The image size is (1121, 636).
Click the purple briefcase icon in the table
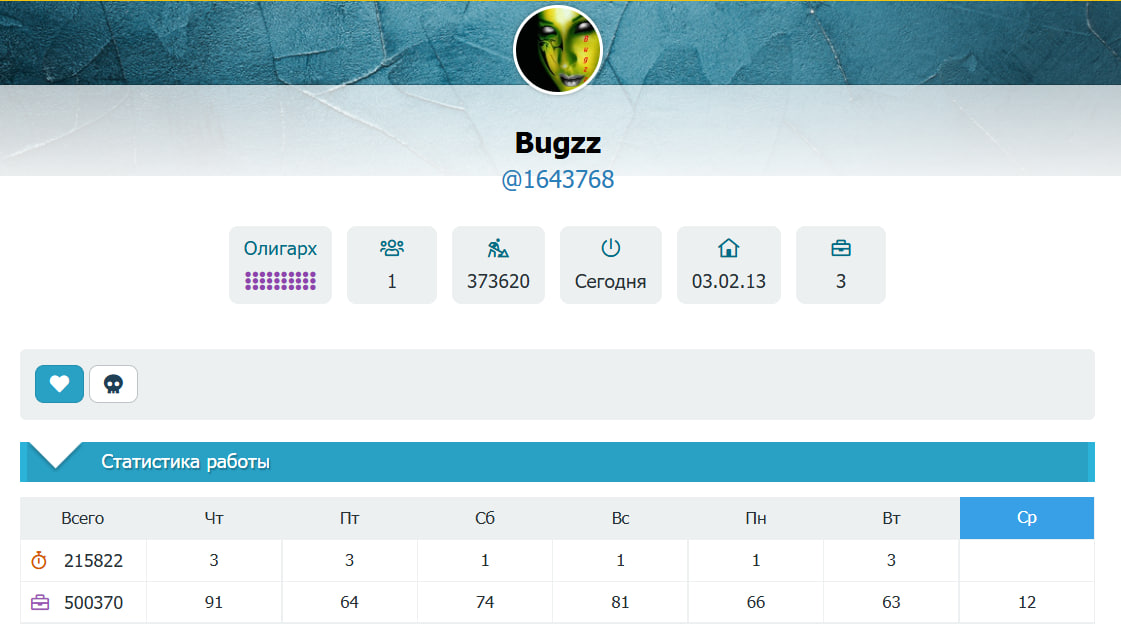point(40,603)
